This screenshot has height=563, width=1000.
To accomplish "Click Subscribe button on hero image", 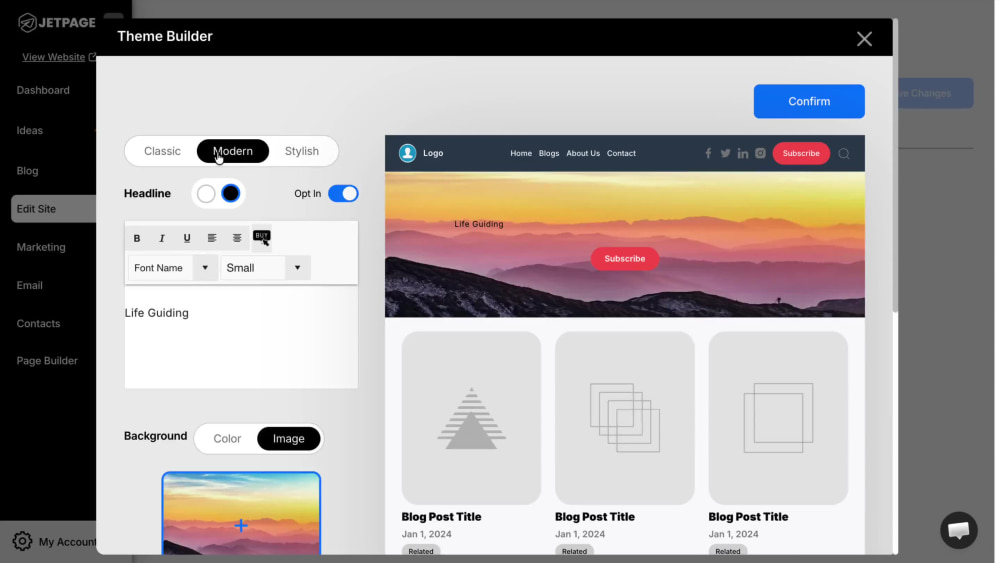I will [624, 259].
